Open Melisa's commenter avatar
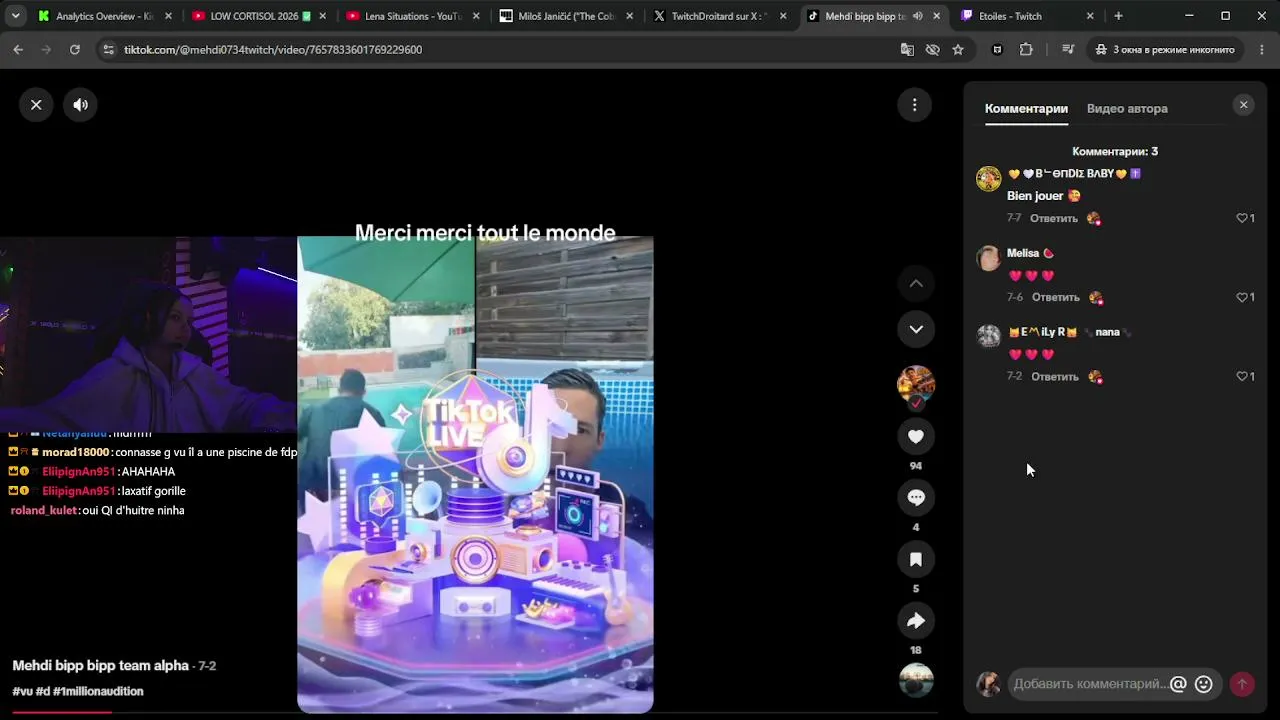This screenshot has width=1280, height=720. point(988,258)
